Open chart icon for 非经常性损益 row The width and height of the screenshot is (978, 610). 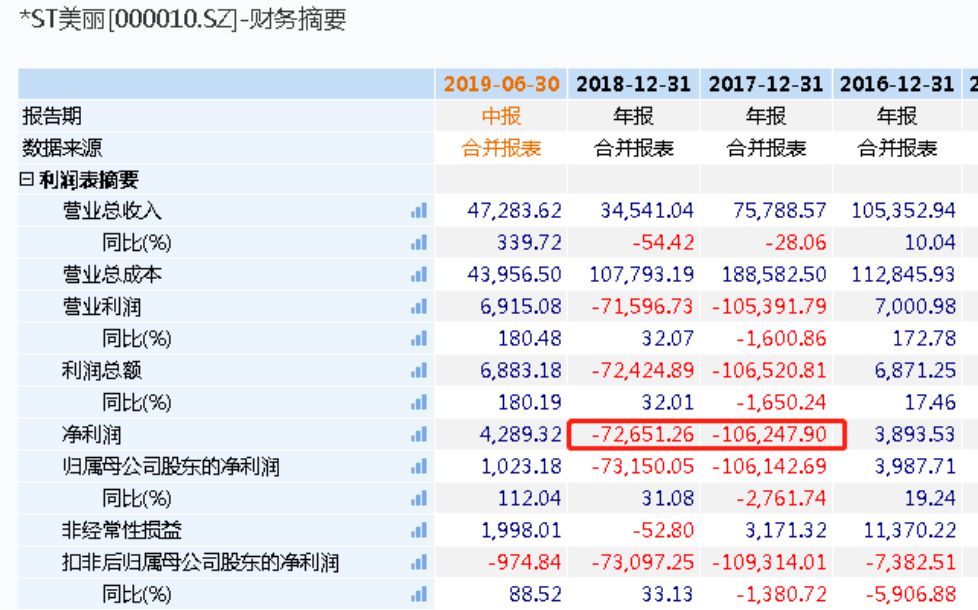(419, 531)
